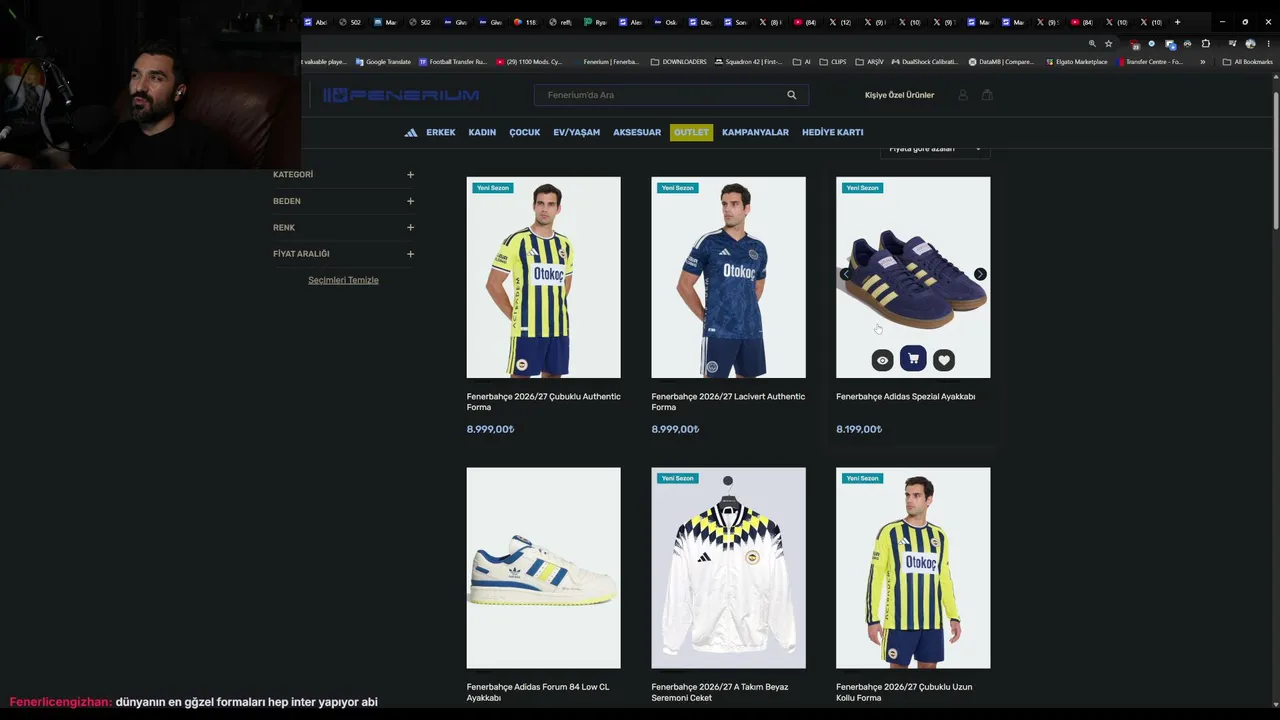Click the search magnifier in Fenerium search
The image size is (1280, 720).
point(792,95)
